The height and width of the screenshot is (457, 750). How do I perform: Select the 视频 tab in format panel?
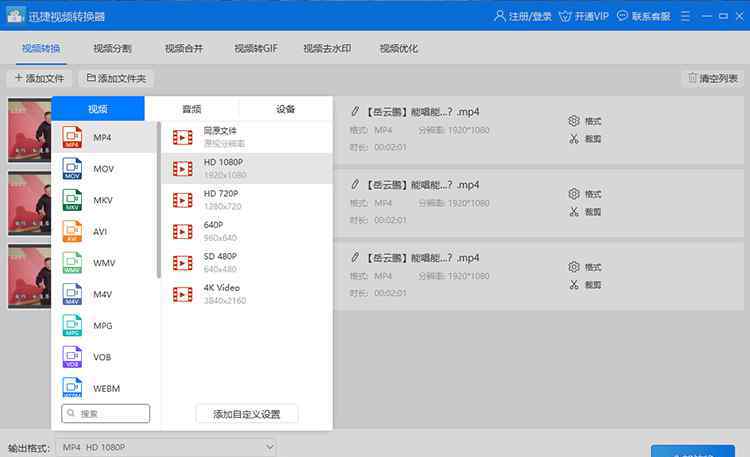98,109
